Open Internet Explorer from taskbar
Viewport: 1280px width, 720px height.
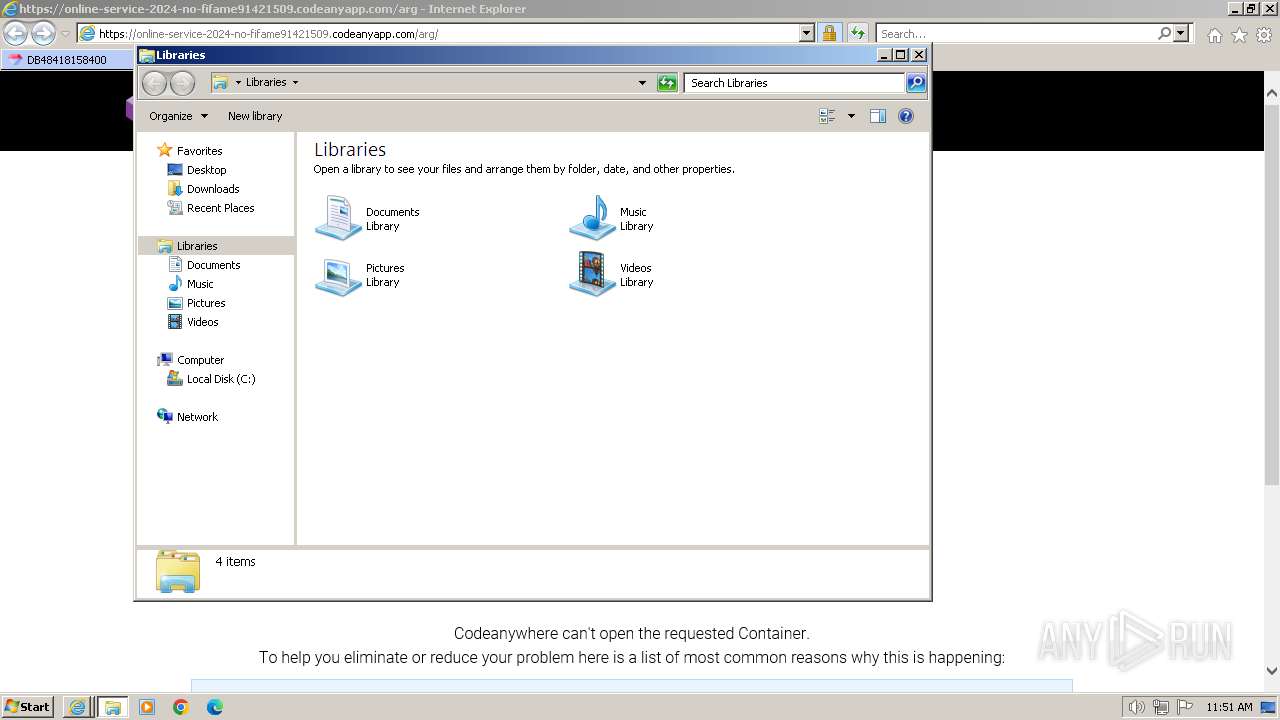click(x=77, y=707)
